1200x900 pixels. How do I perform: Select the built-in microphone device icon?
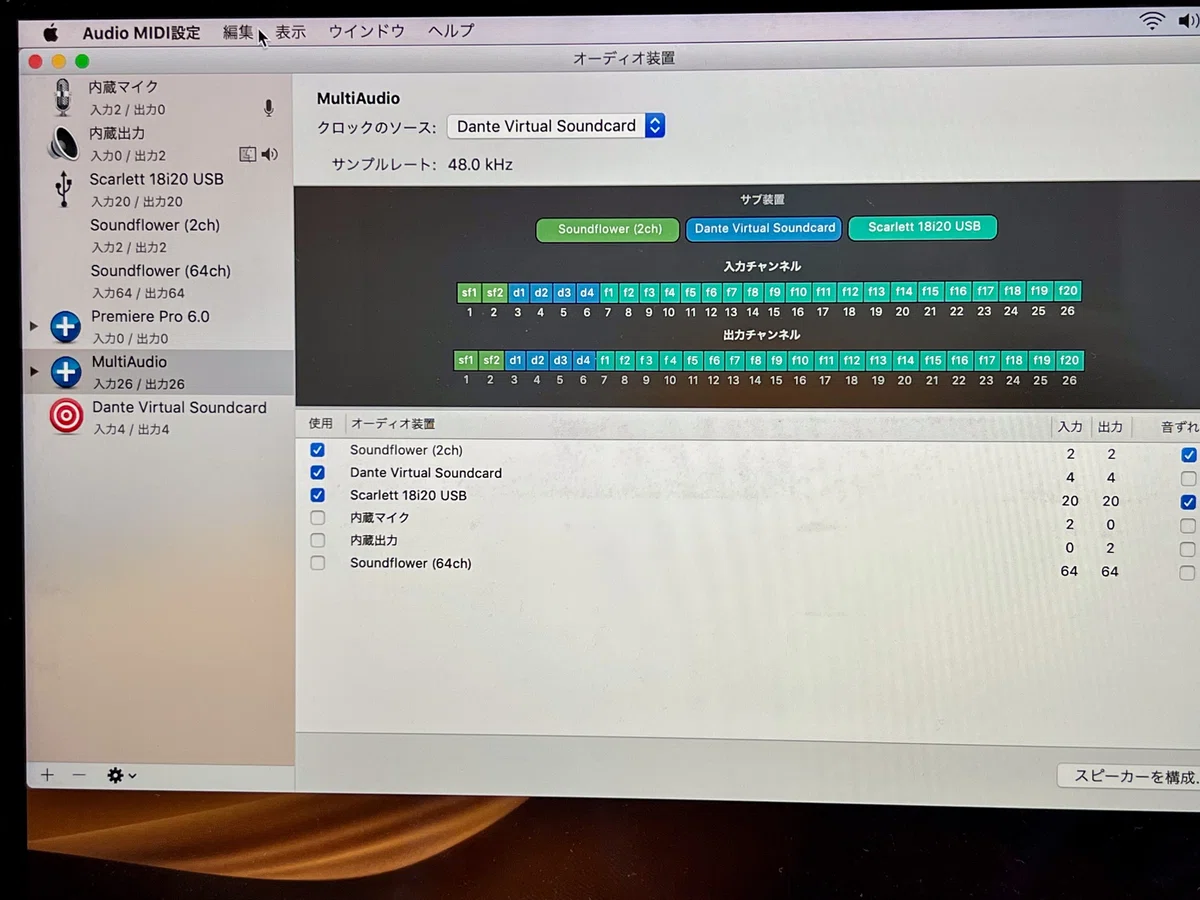(x=64, y=98)
